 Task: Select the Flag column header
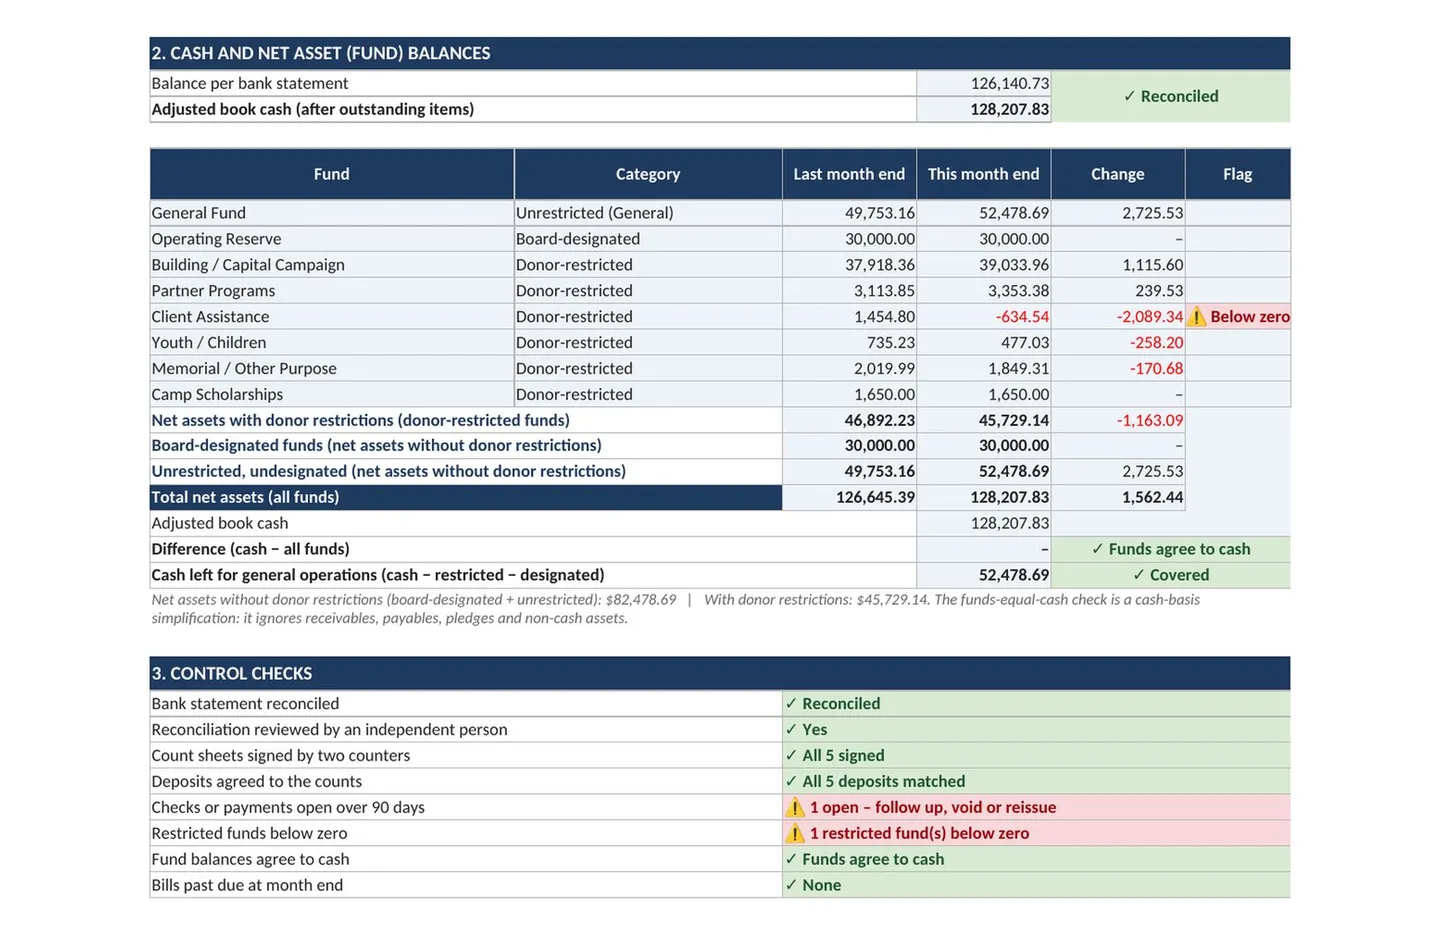coord(1238,174)
